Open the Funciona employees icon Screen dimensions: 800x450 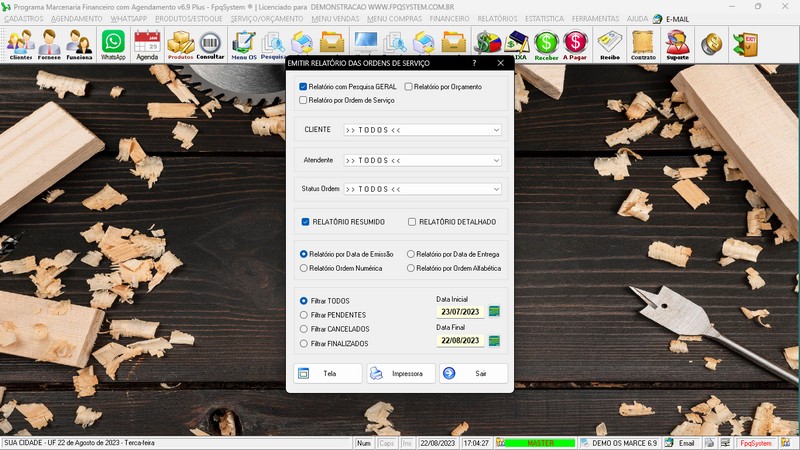coord(79,45)
